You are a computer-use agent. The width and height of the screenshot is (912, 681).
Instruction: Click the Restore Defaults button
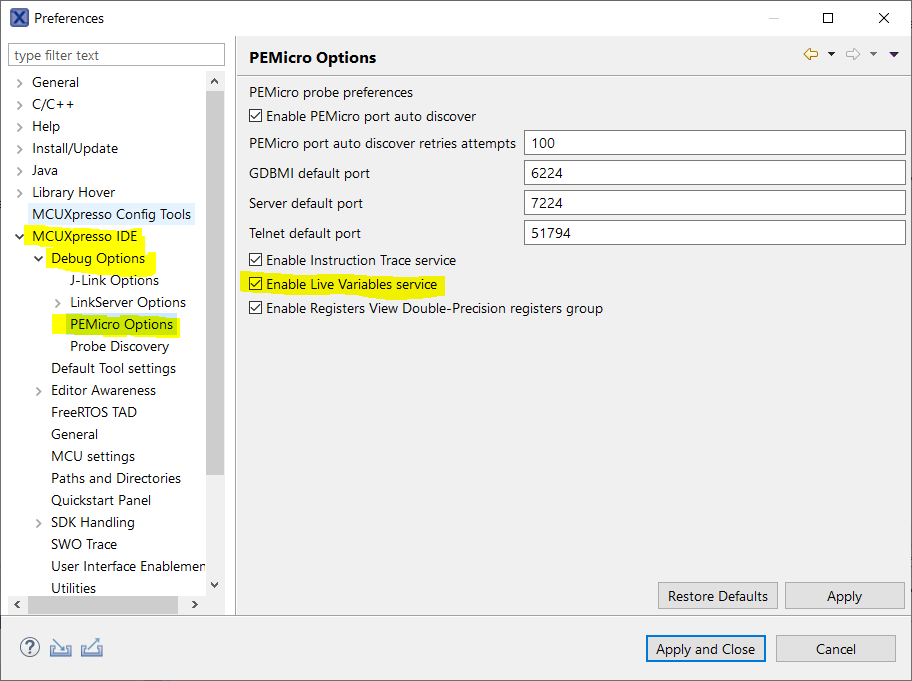pos(718,596)
